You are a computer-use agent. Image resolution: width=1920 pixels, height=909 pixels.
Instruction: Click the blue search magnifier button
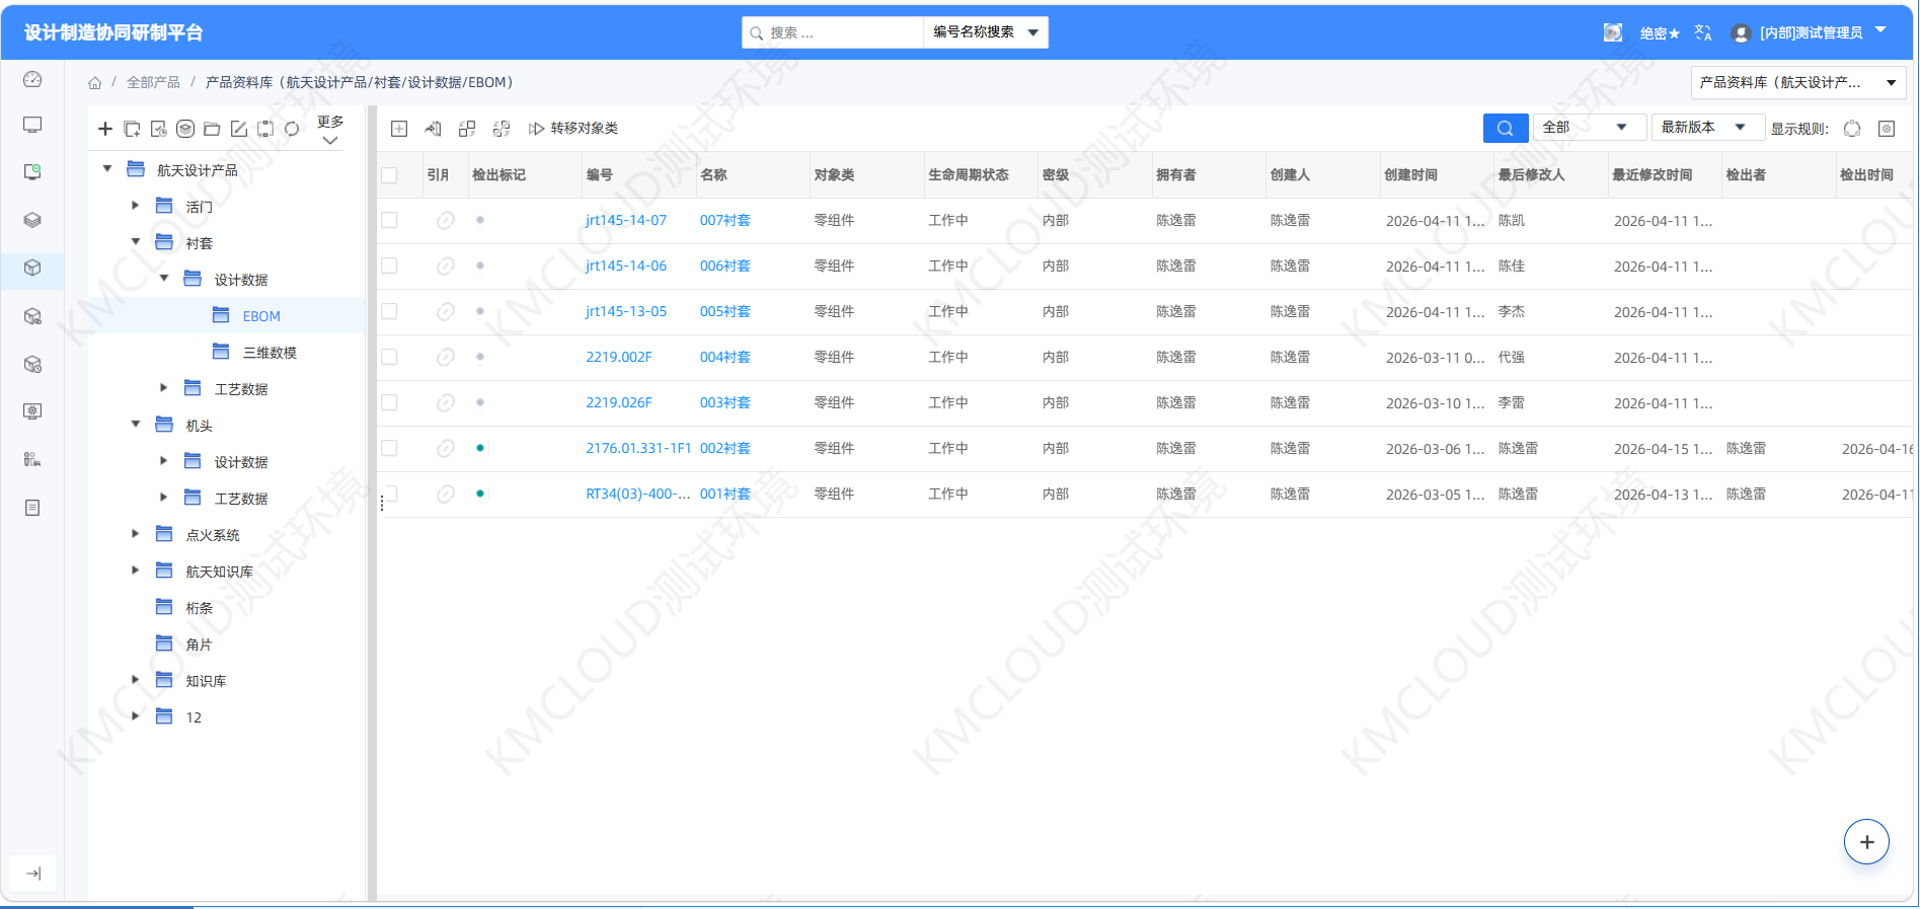[x=1505, y=128]
